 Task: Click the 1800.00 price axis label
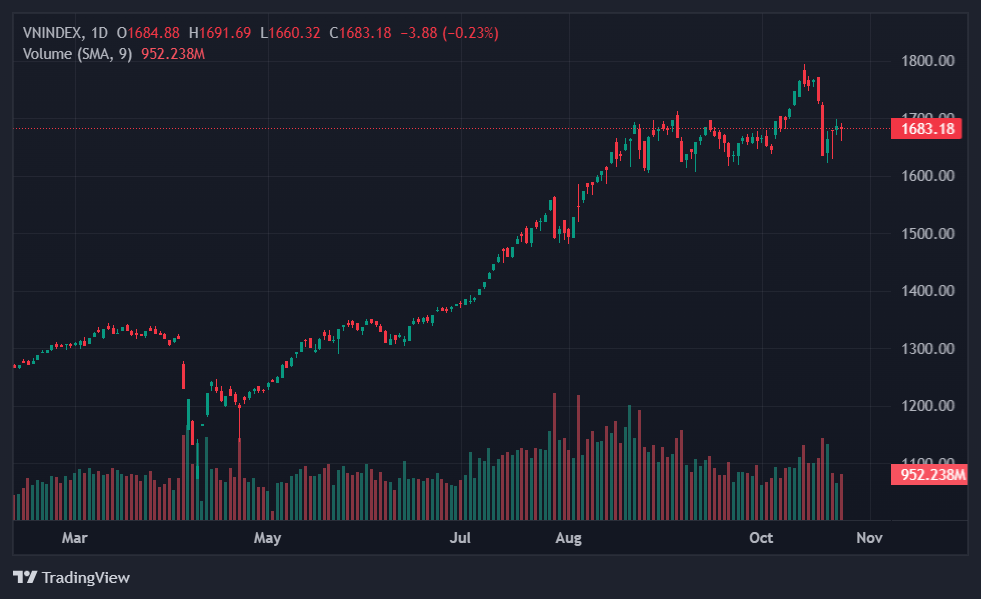927,61
